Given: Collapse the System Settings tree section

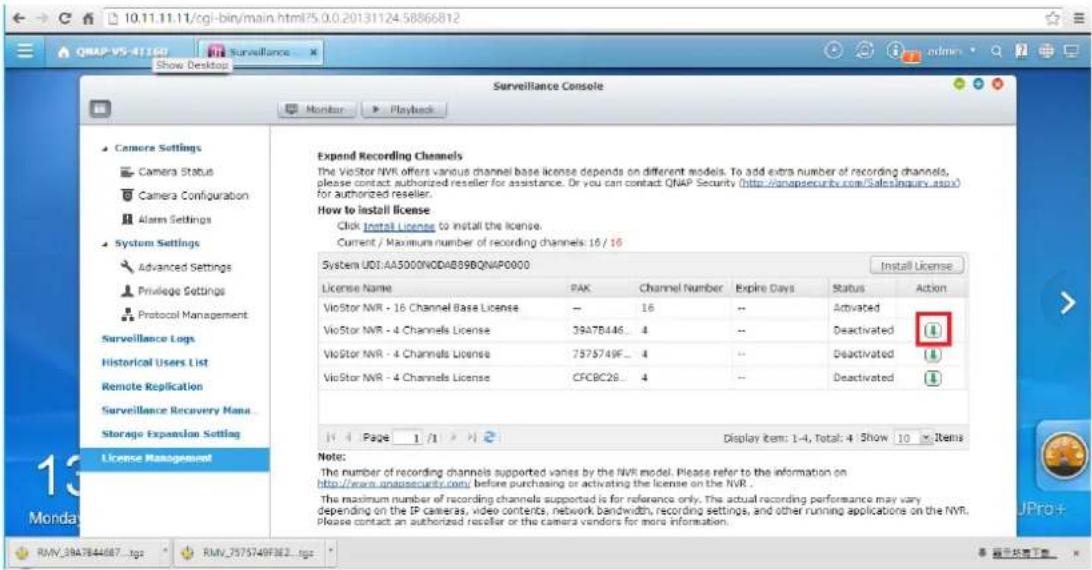Looking at the screenshot, I should coord(104,244).
